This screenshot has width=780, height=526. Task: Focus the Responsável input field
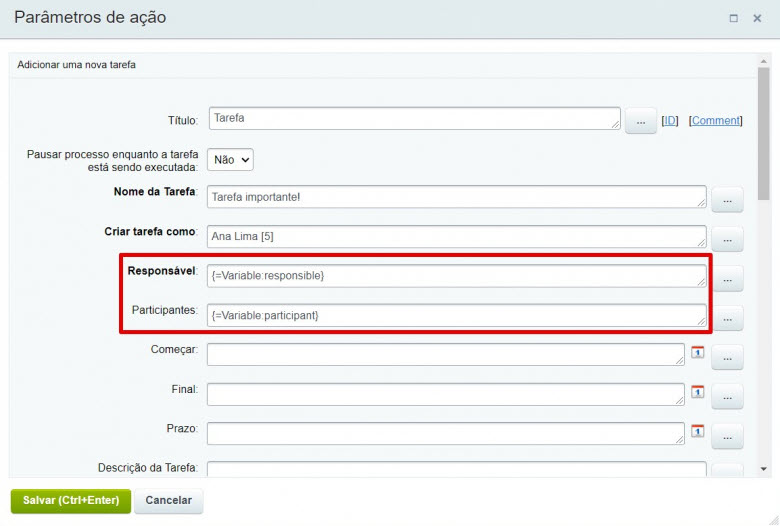[x=457, y=276]
